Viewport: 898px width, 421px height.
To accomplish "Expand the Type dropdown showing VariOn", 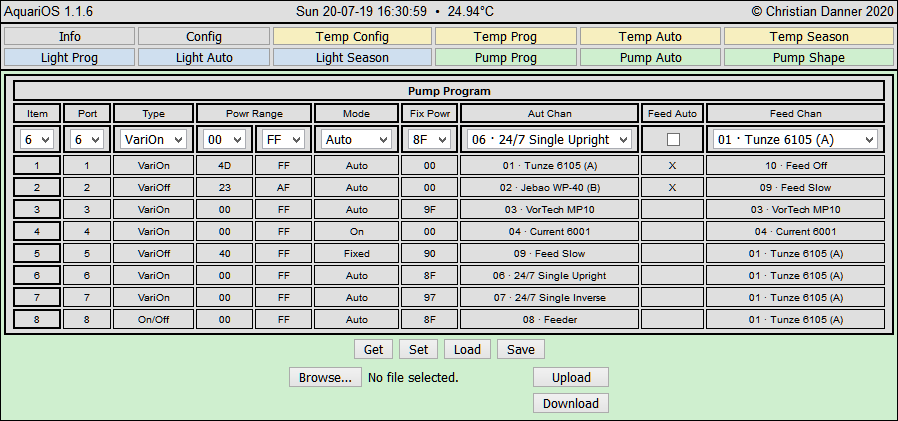I will [153, 139].
